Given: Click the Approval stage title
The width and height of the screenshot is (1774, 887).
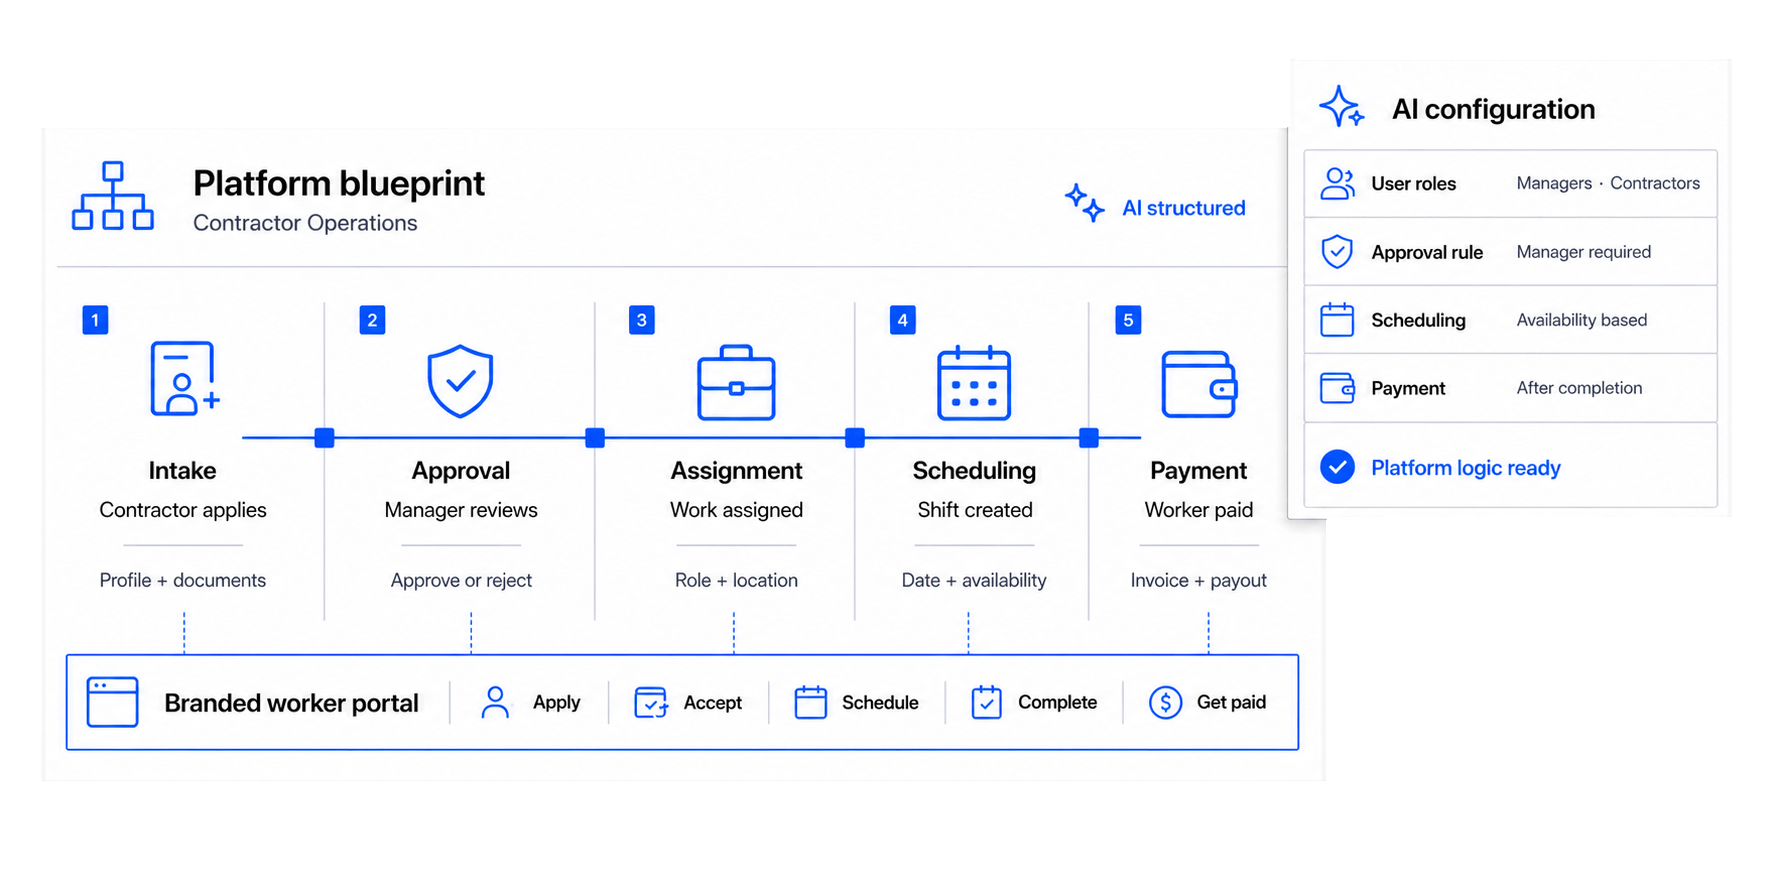Looking at the screenshot, I should 461,470.
